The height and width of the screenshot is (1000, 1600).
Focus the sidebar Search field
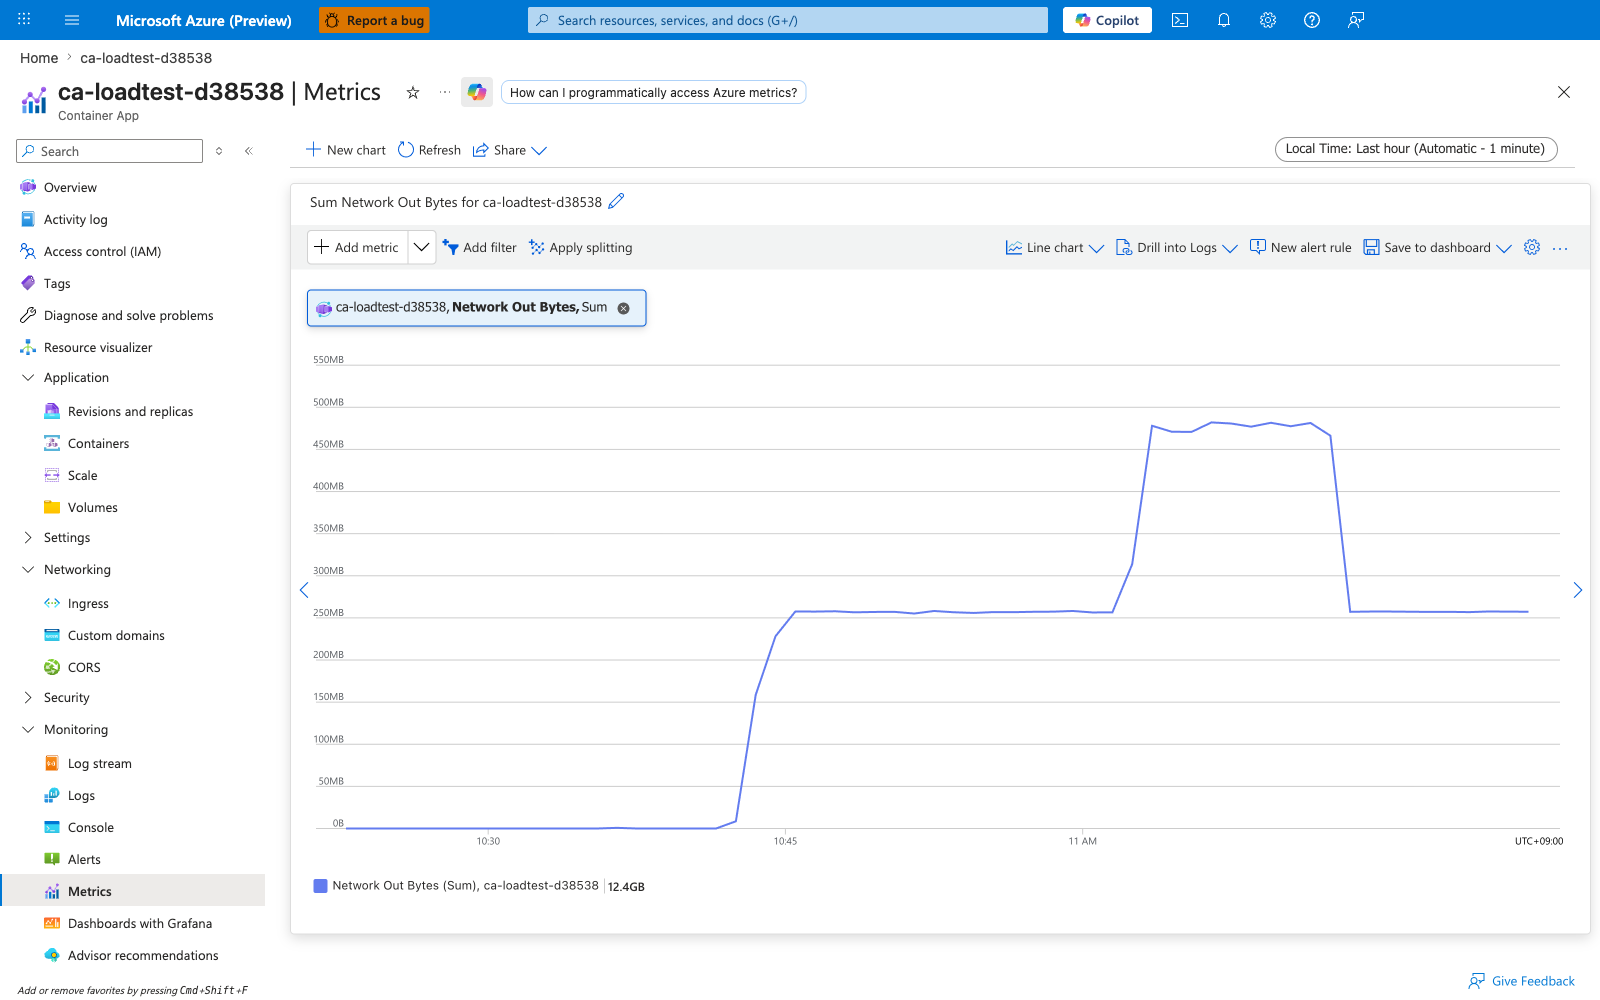pos(110,151)
